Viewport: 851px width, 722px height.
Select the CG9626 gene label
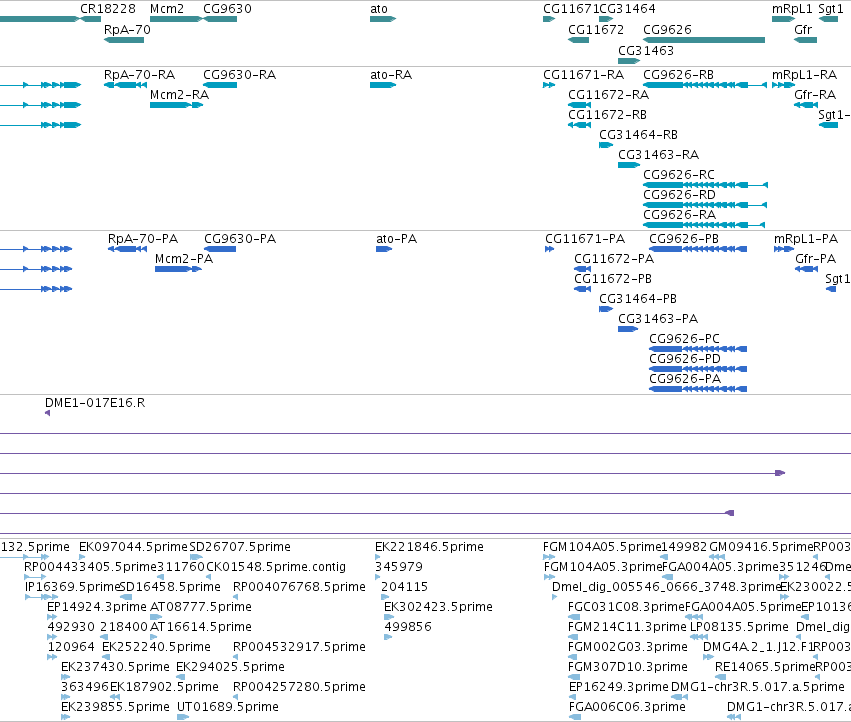(667, 30)
